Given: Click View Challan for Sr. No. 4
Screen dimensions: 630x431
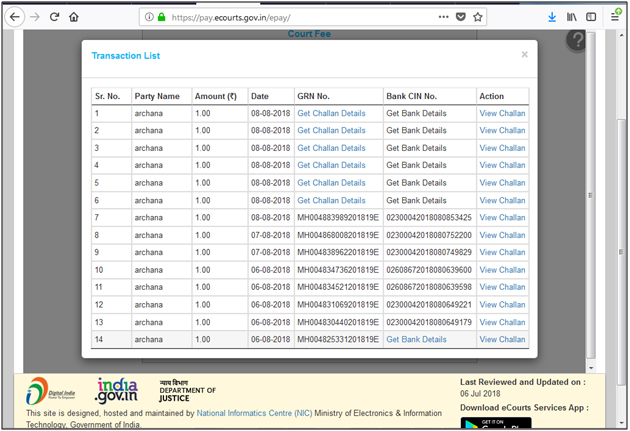Looking at the screenshot, I should (x=502, y=165).
